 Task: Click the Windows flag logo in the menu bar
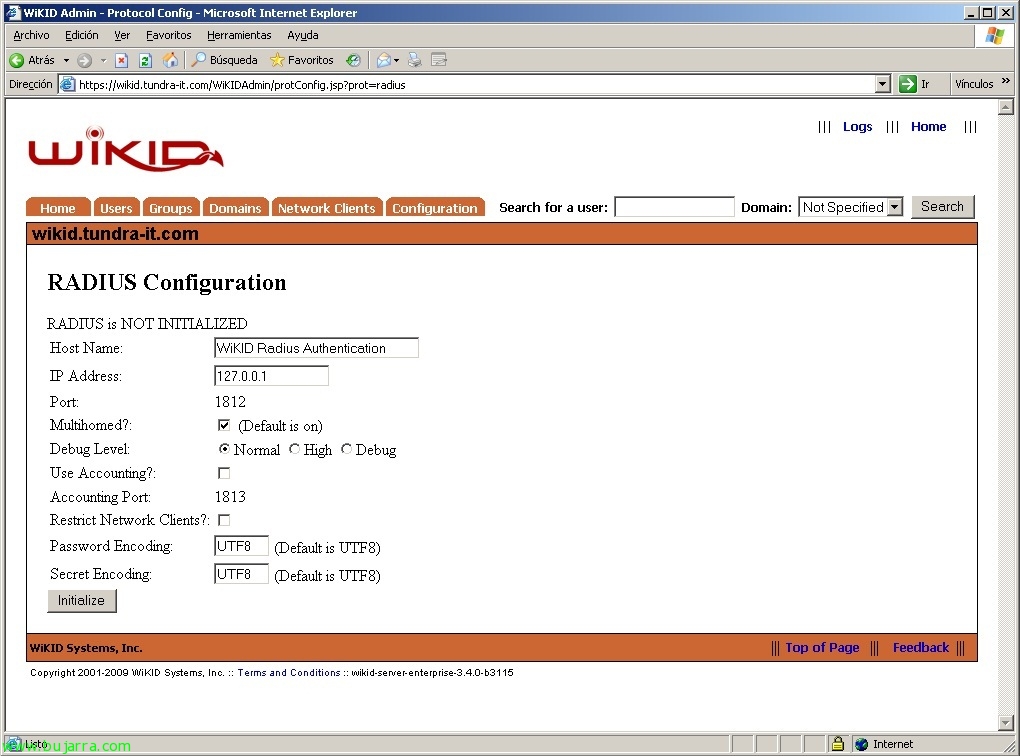[994, 36]
